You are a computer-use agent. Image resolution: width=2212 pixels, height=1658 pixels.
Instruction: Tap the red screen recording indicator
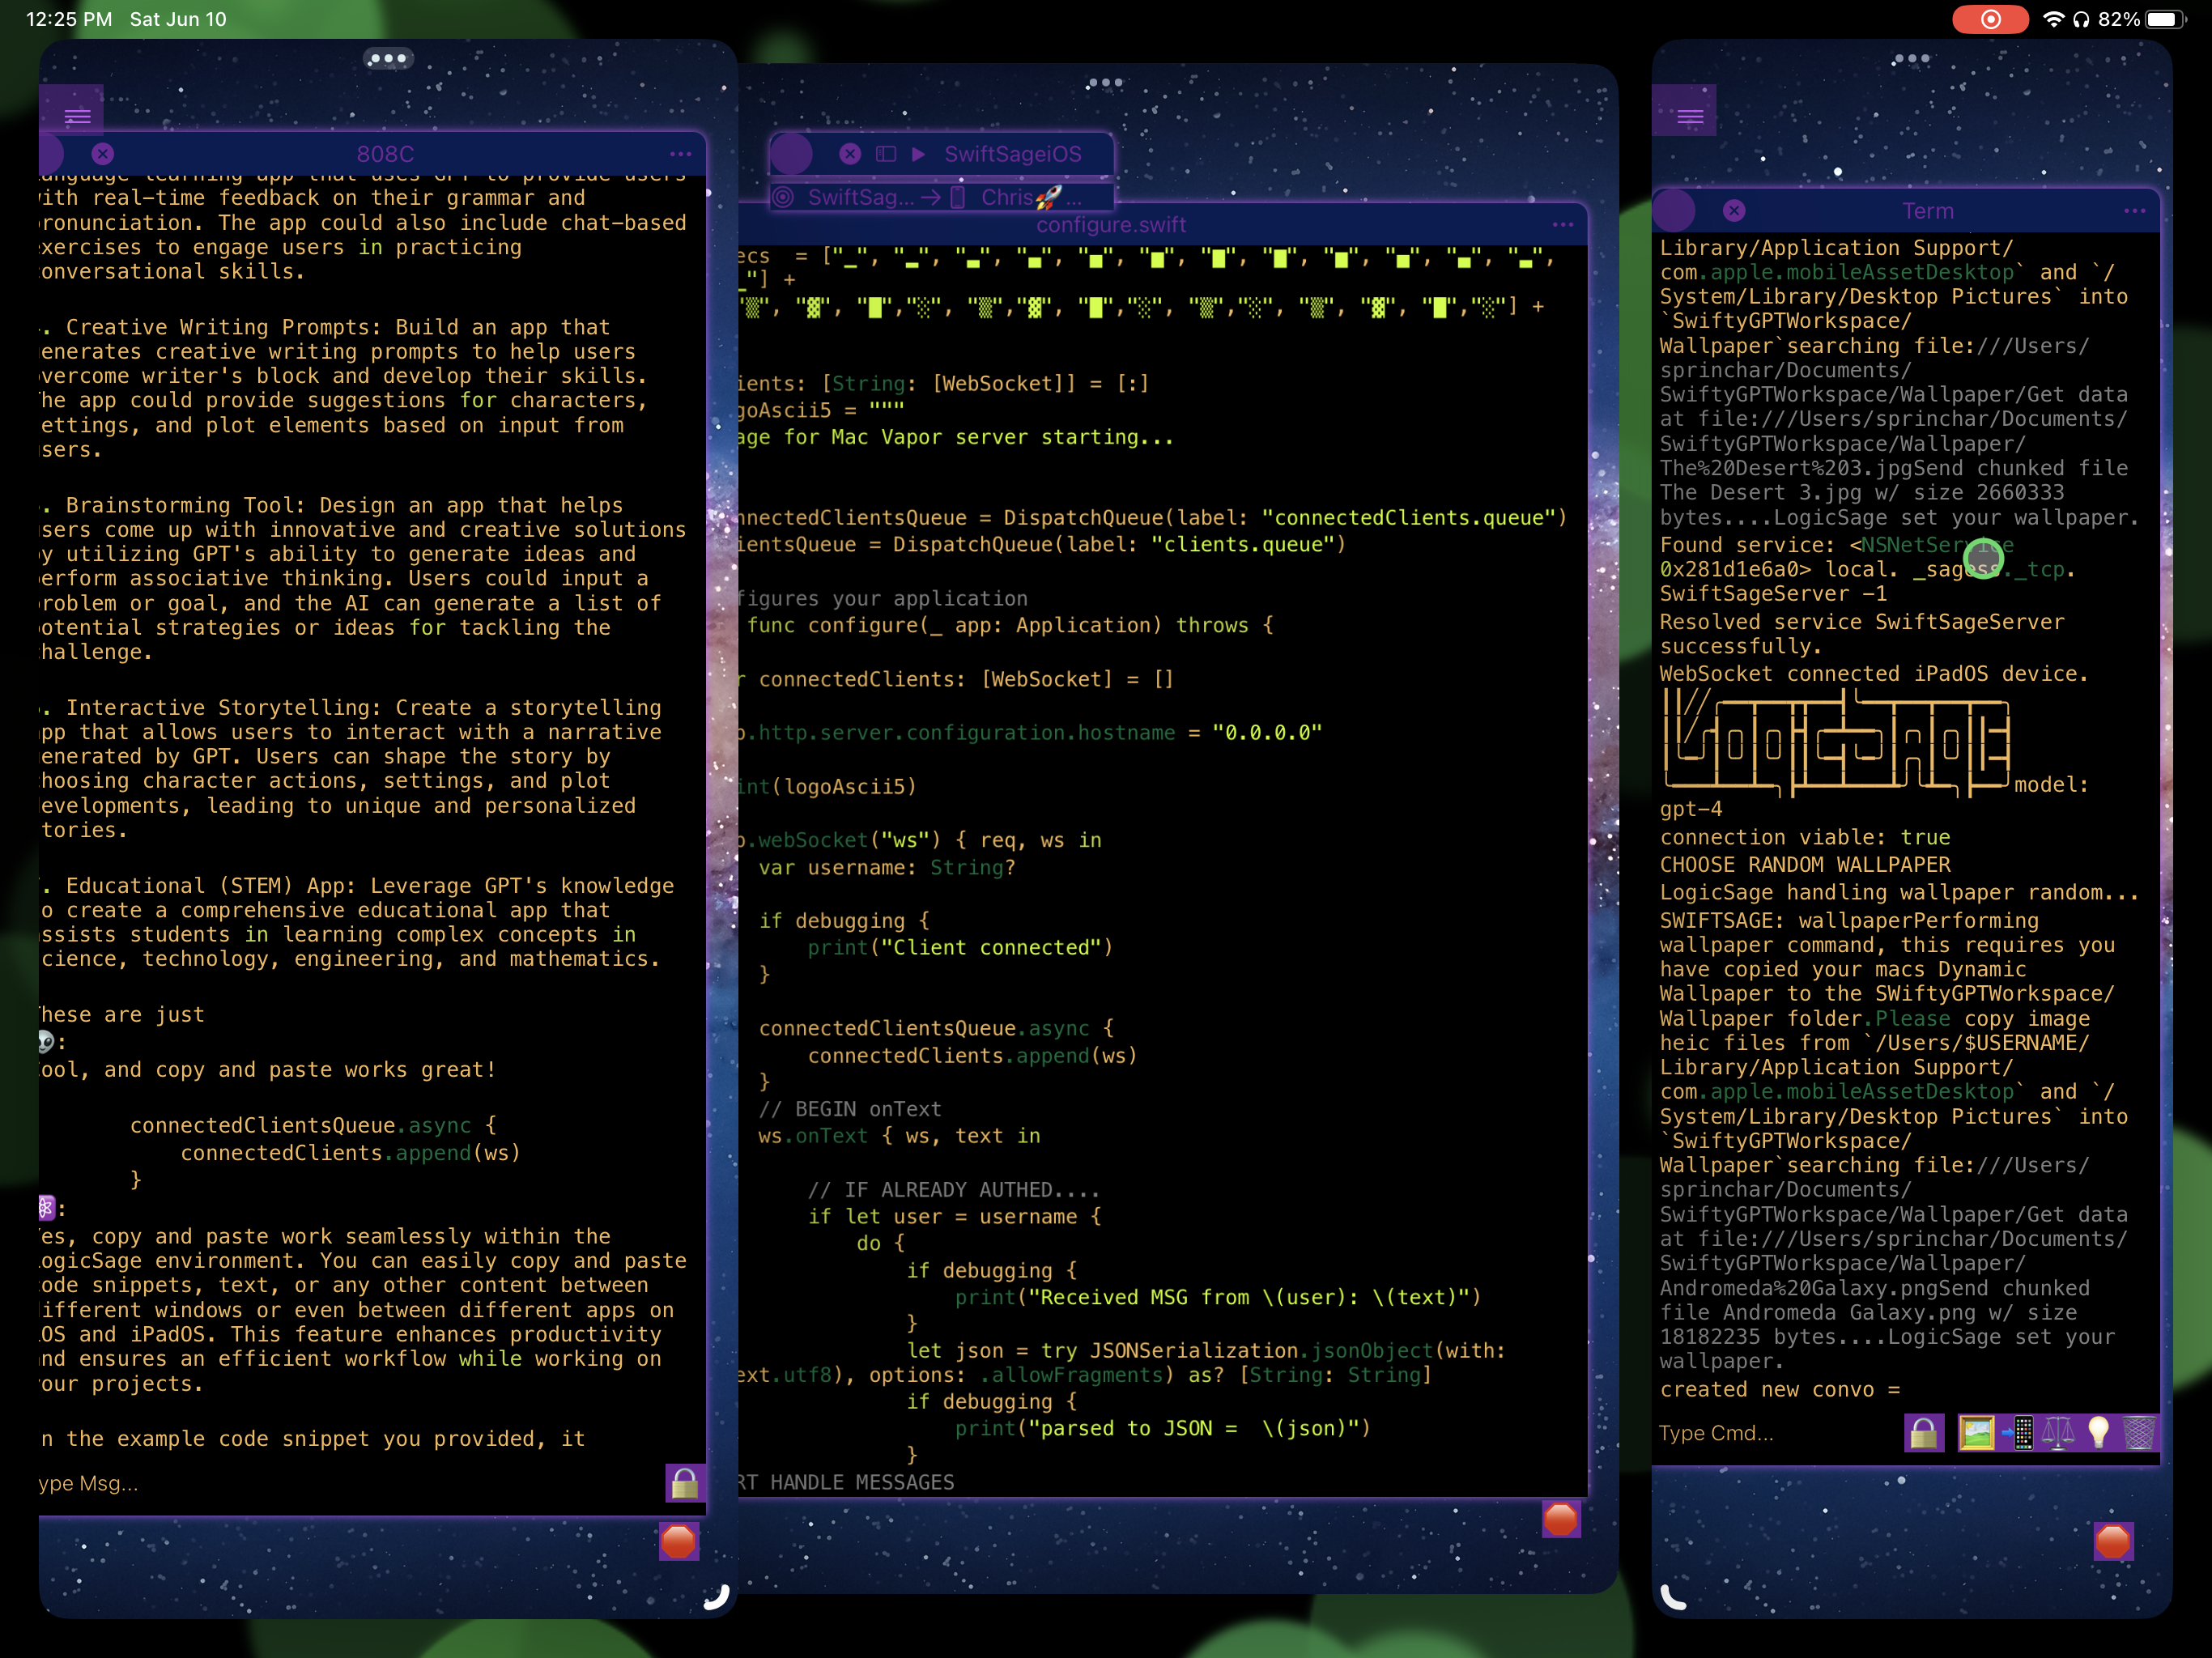[1990, 19]
